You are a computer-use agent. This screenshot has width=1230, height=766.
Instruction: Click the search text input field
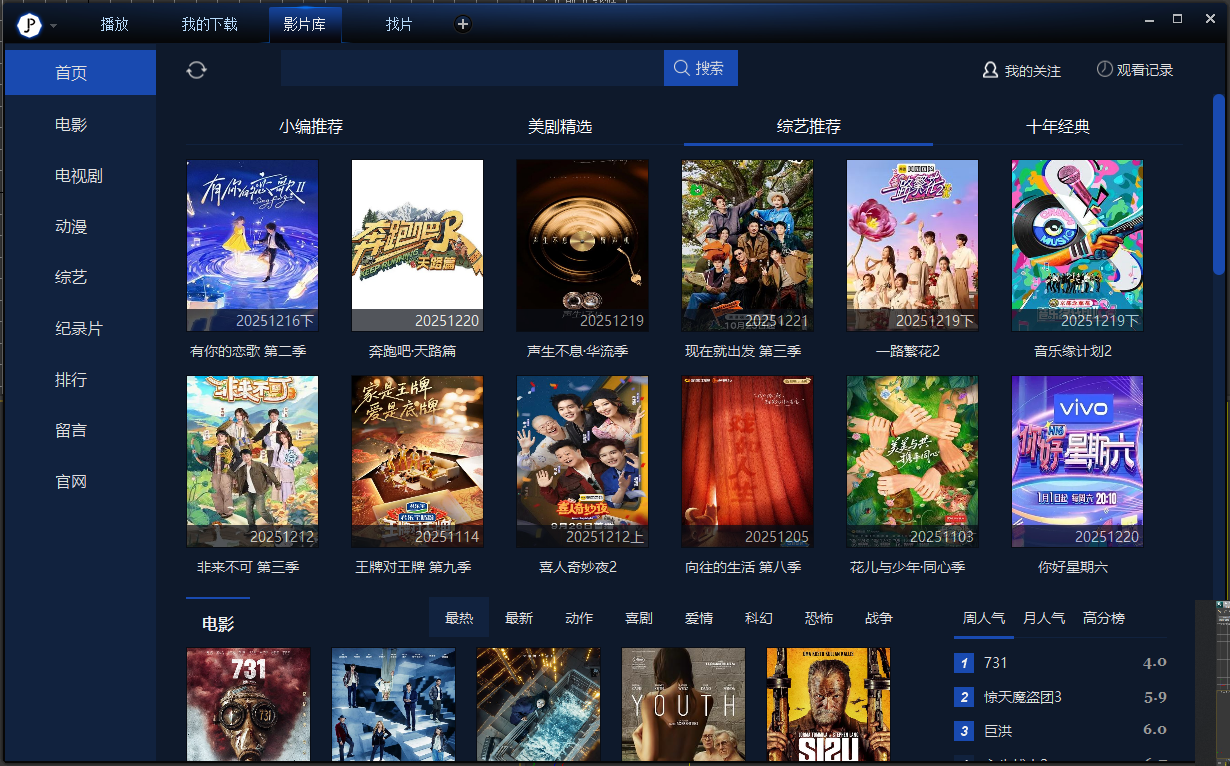tap(472, 68)
